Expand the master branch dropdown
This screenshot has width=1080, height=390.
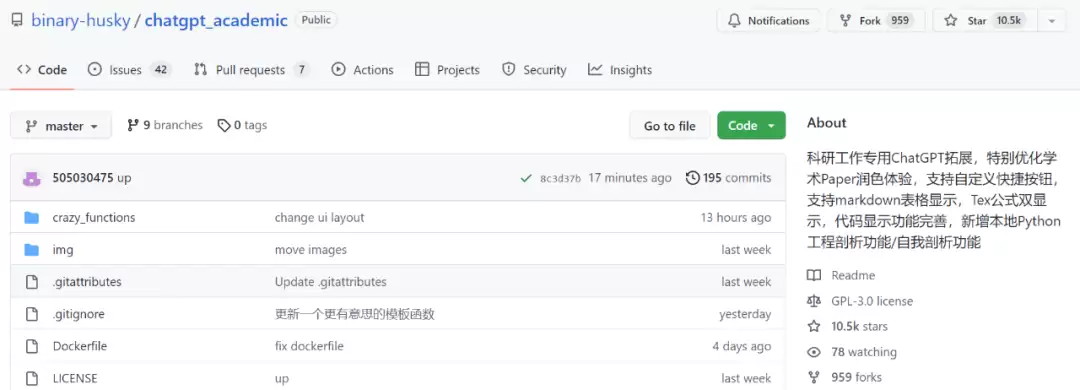coord(61,126)
